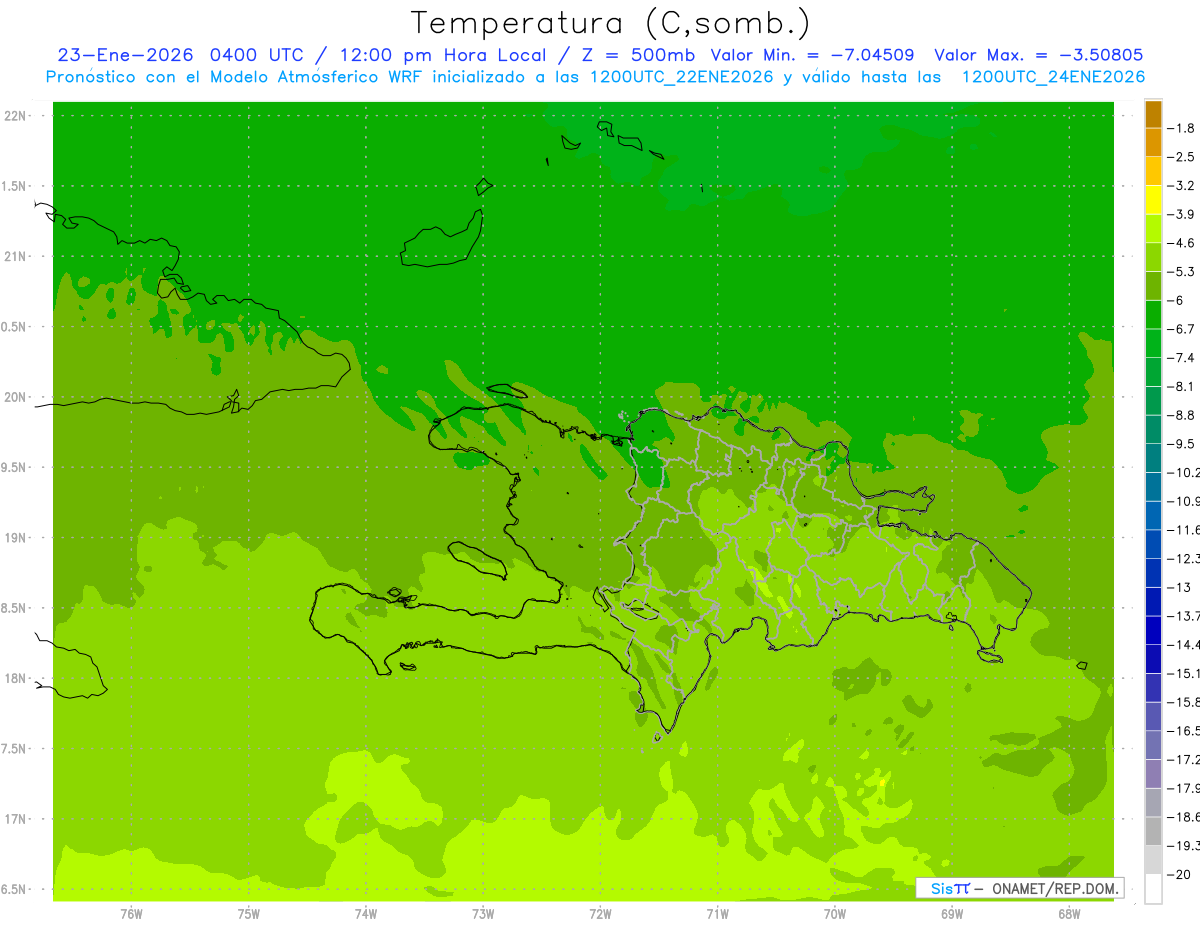Viewport: 1200px width, 927px height.
Task: Click the gold swatch between -2.5 and -3.2
Action: coord(1153,172)
